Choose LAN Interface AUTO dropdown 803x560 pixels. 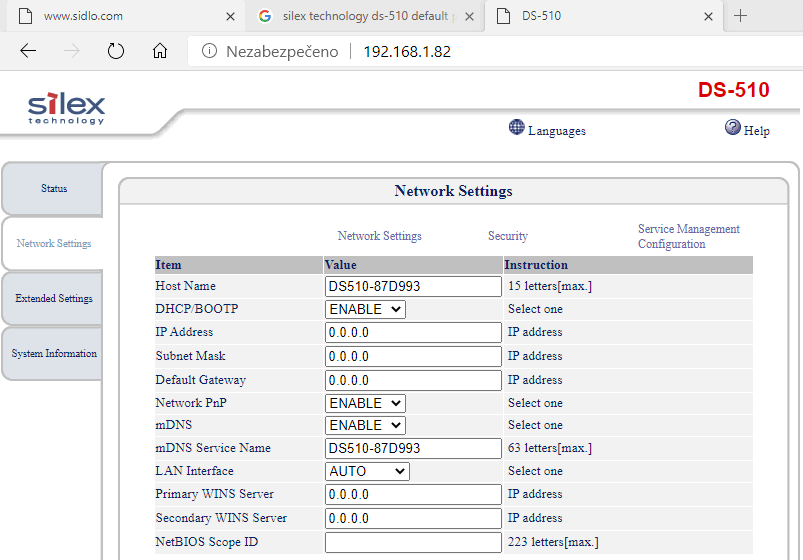(367, 471)
